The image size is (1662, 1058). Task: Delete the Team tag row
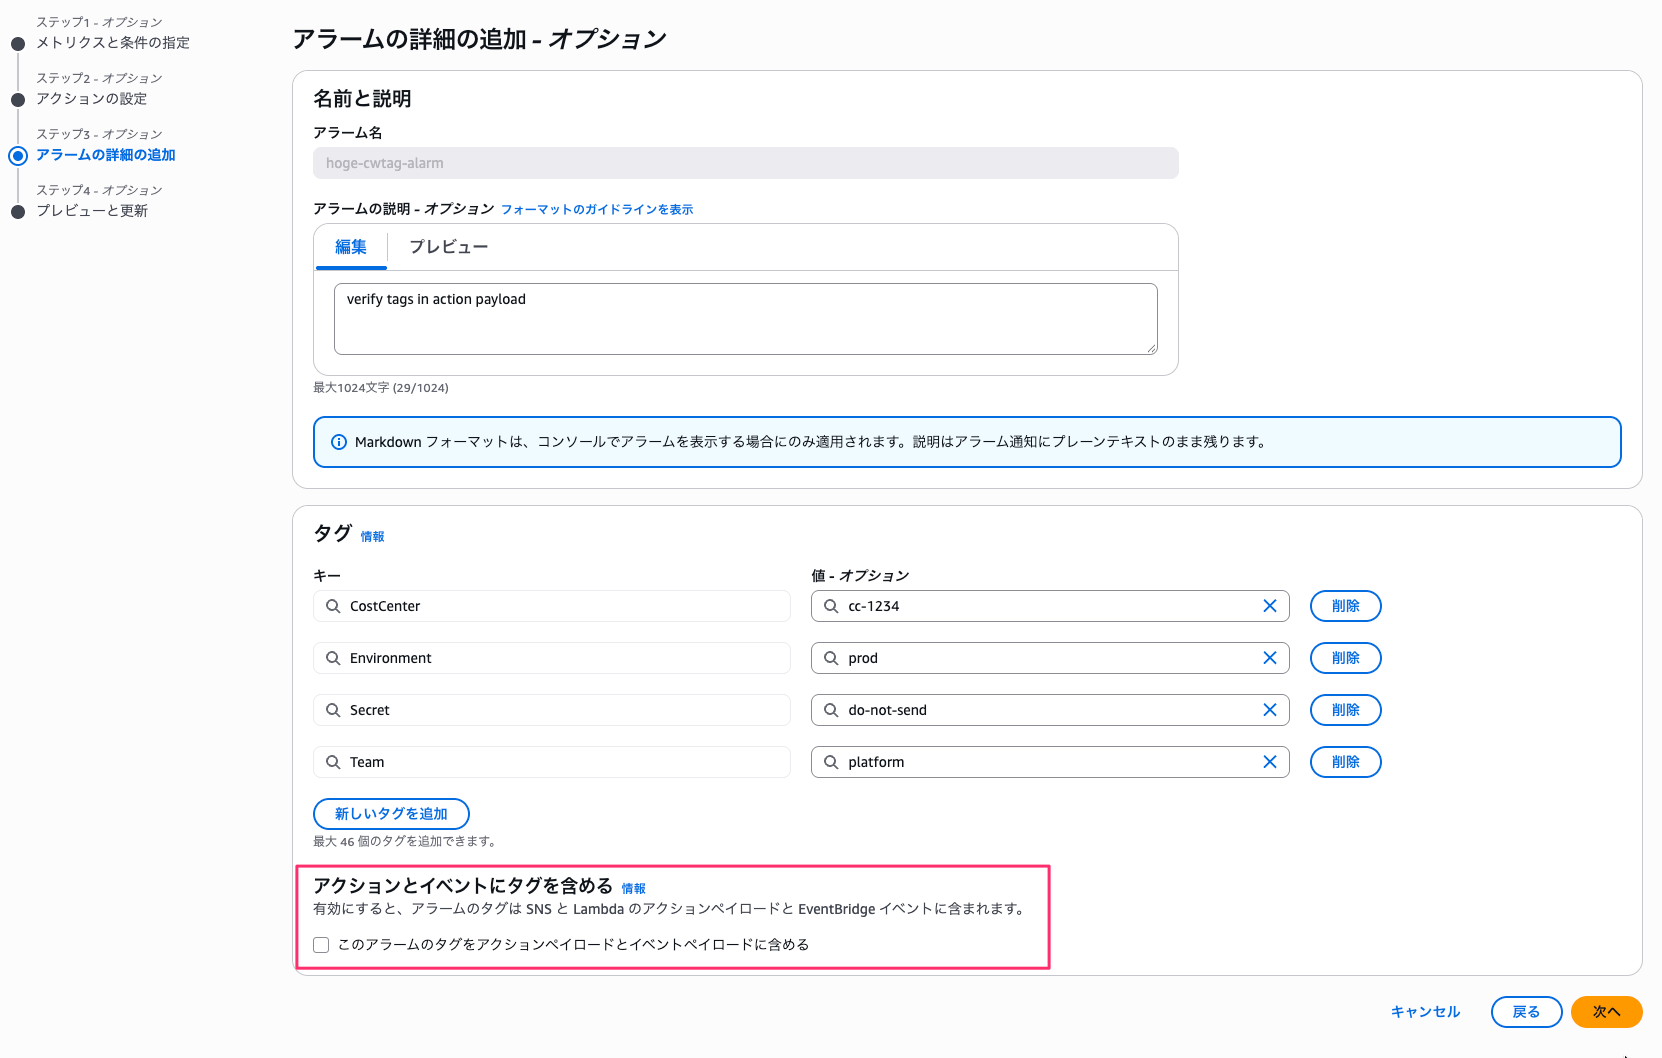[1346, 762]
